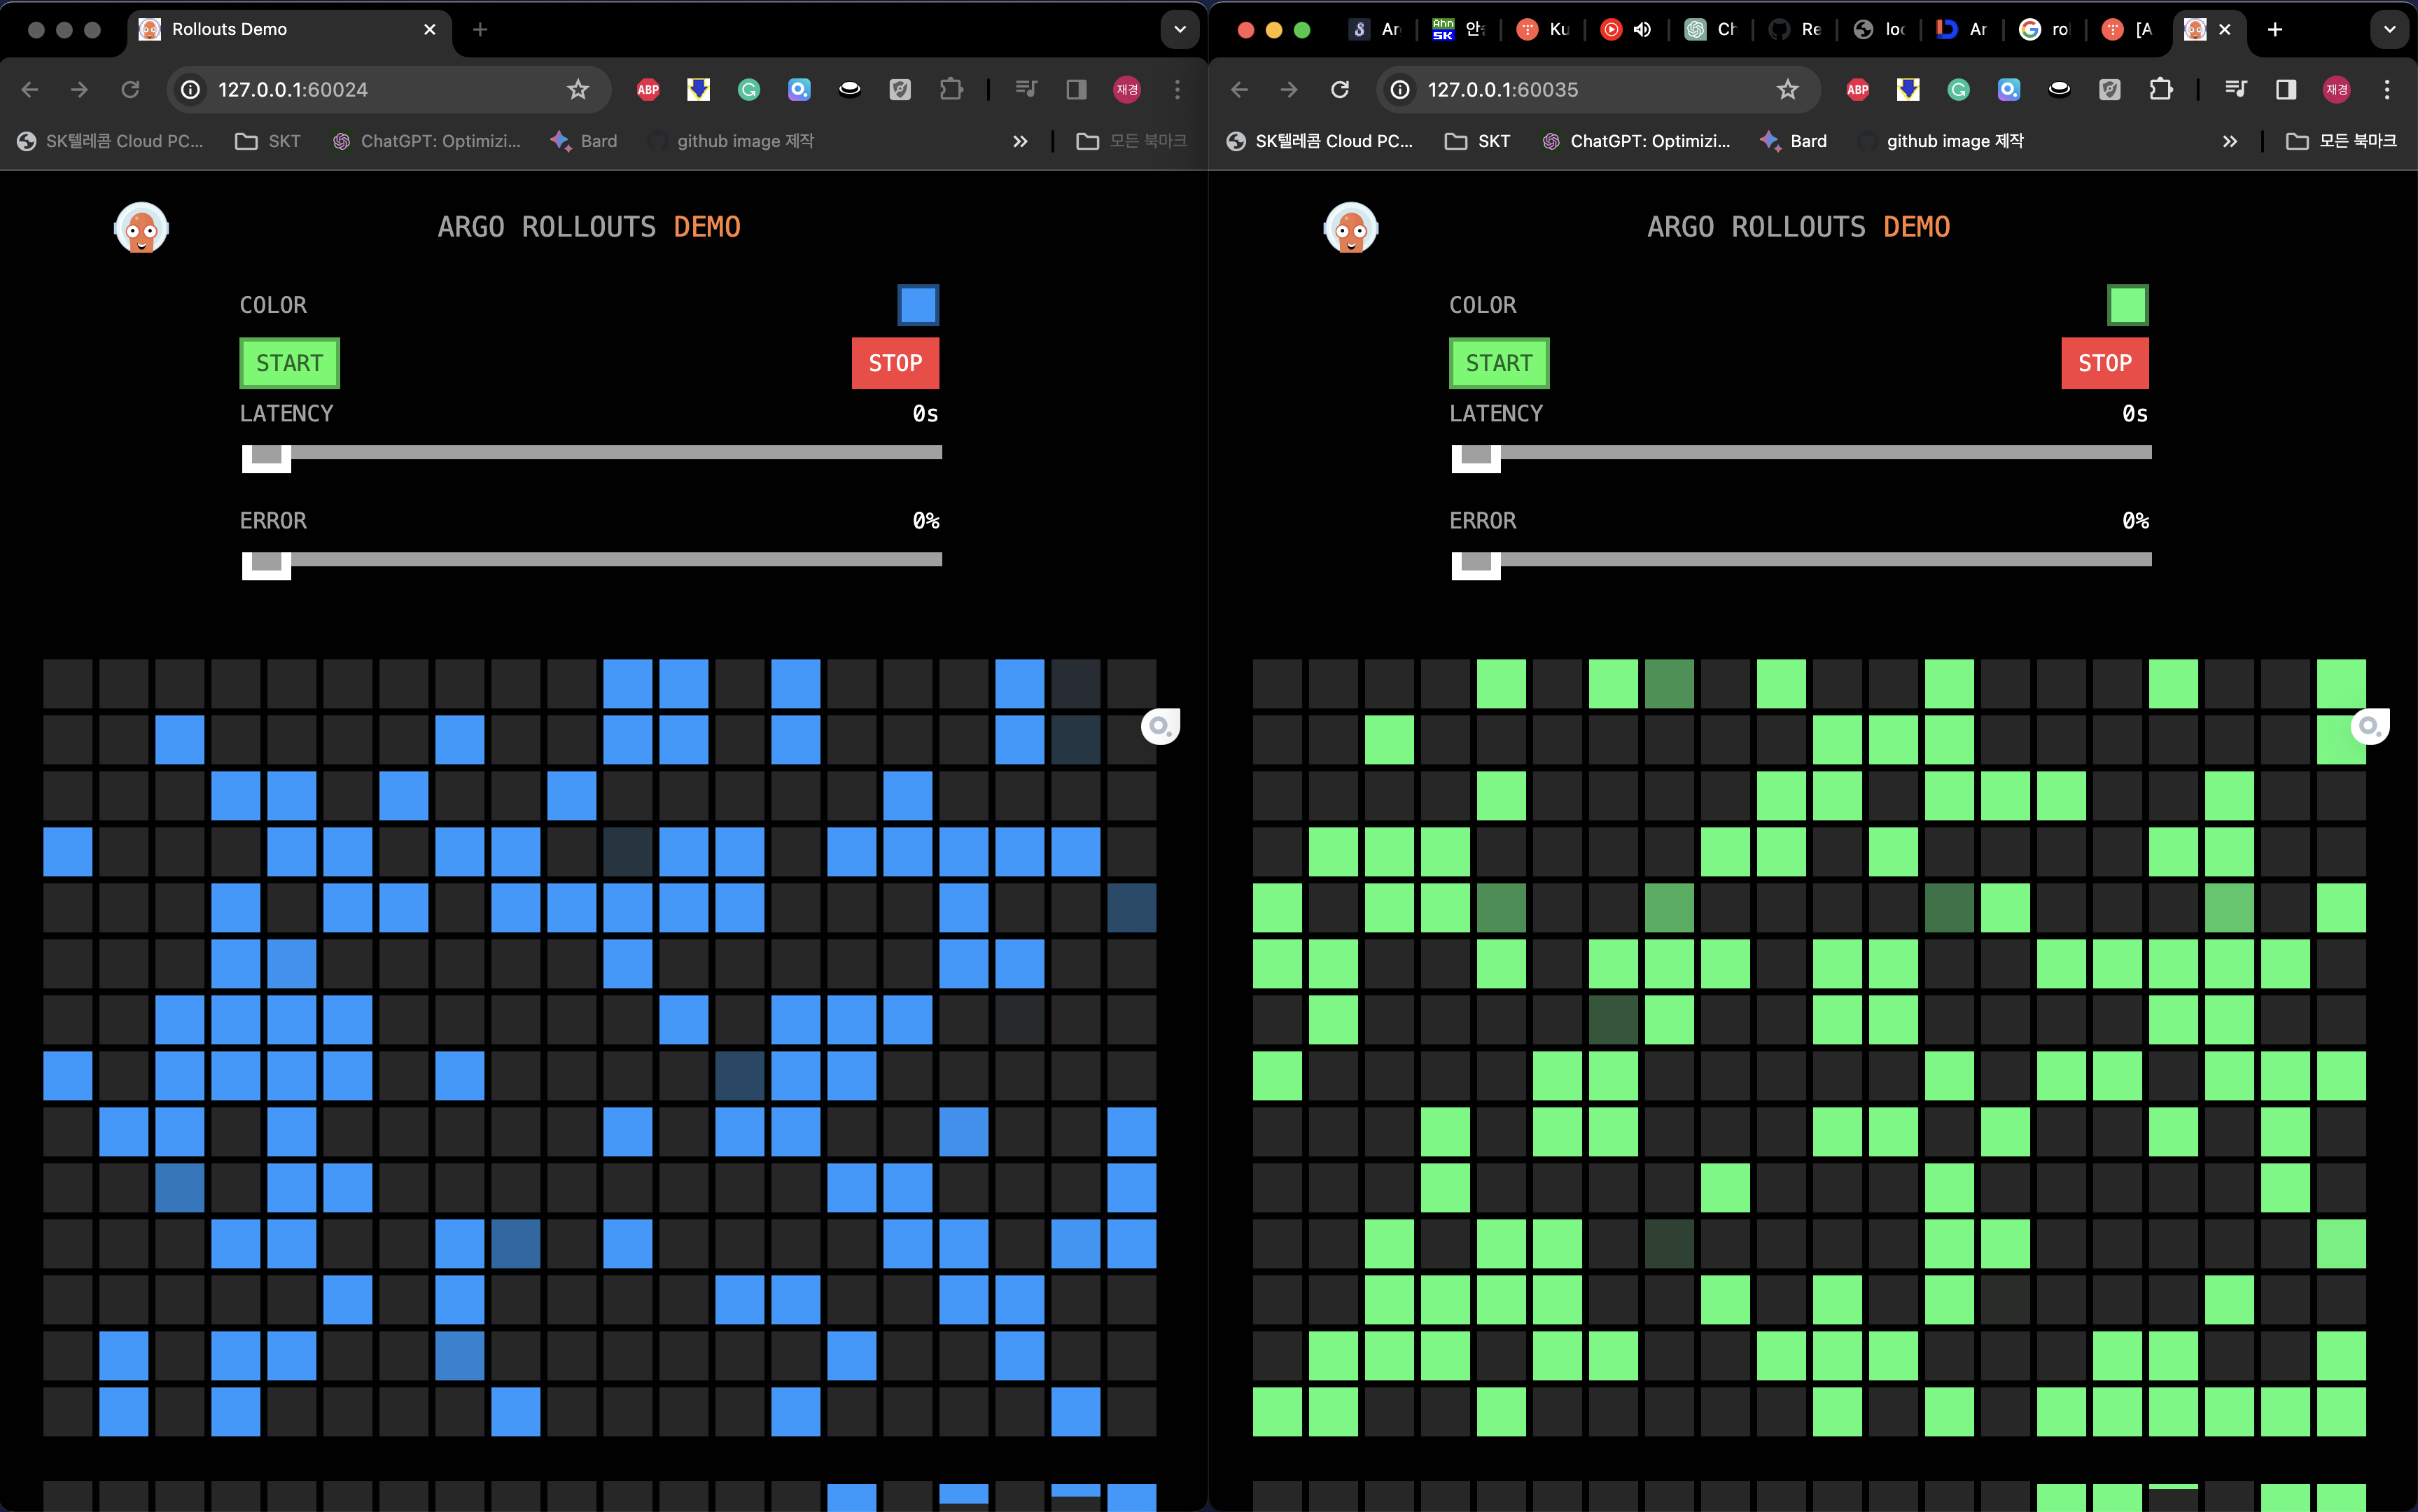Open Extensions puzzle menu in right window
Image resolution: width=2418 pixels, height=1512 pixels.
pos(2161,90)
